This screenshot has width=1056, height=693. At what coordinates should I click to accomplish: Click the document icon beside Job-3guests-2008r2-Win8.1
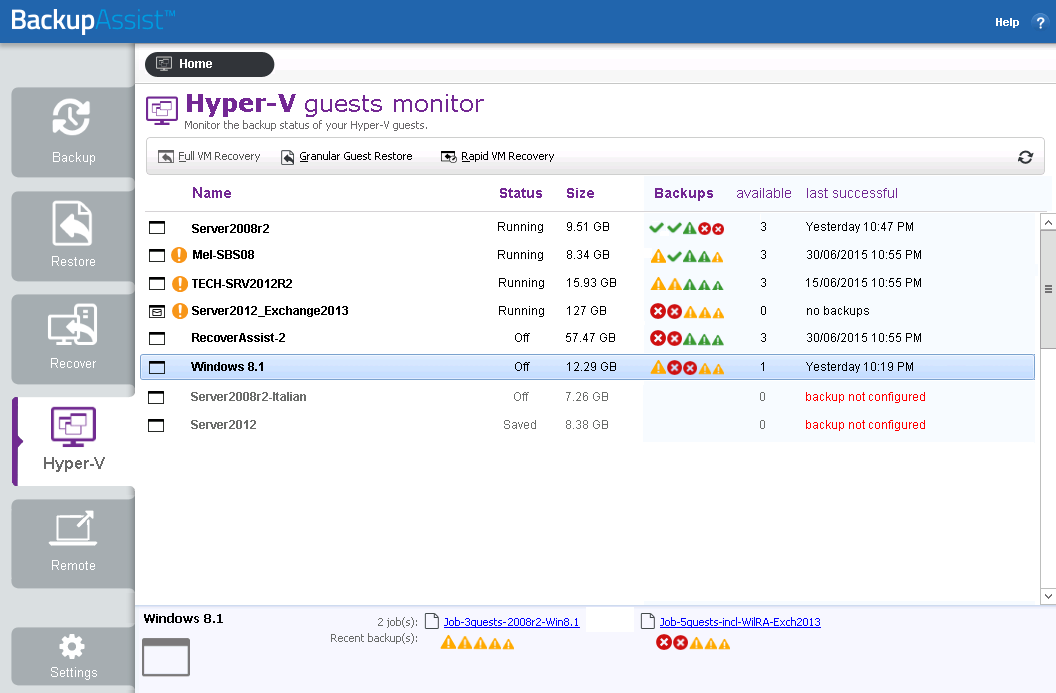point(432,621)
